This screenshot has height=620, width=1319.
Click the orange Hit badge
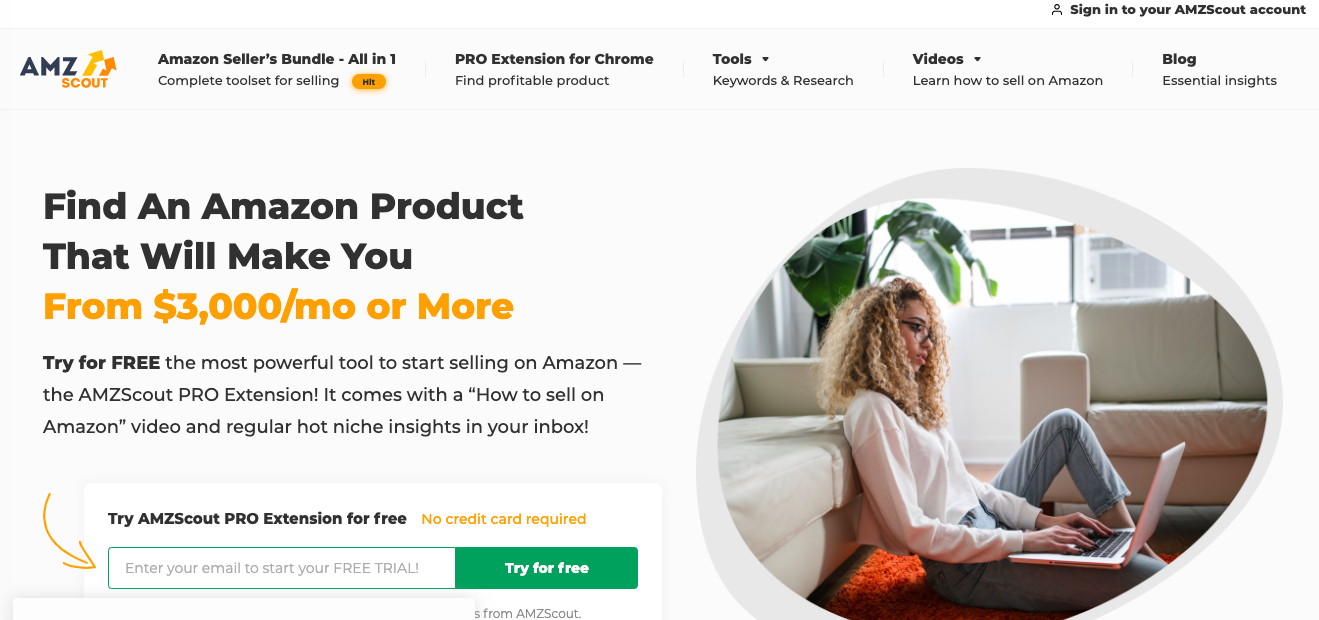(x=369, y=82)
